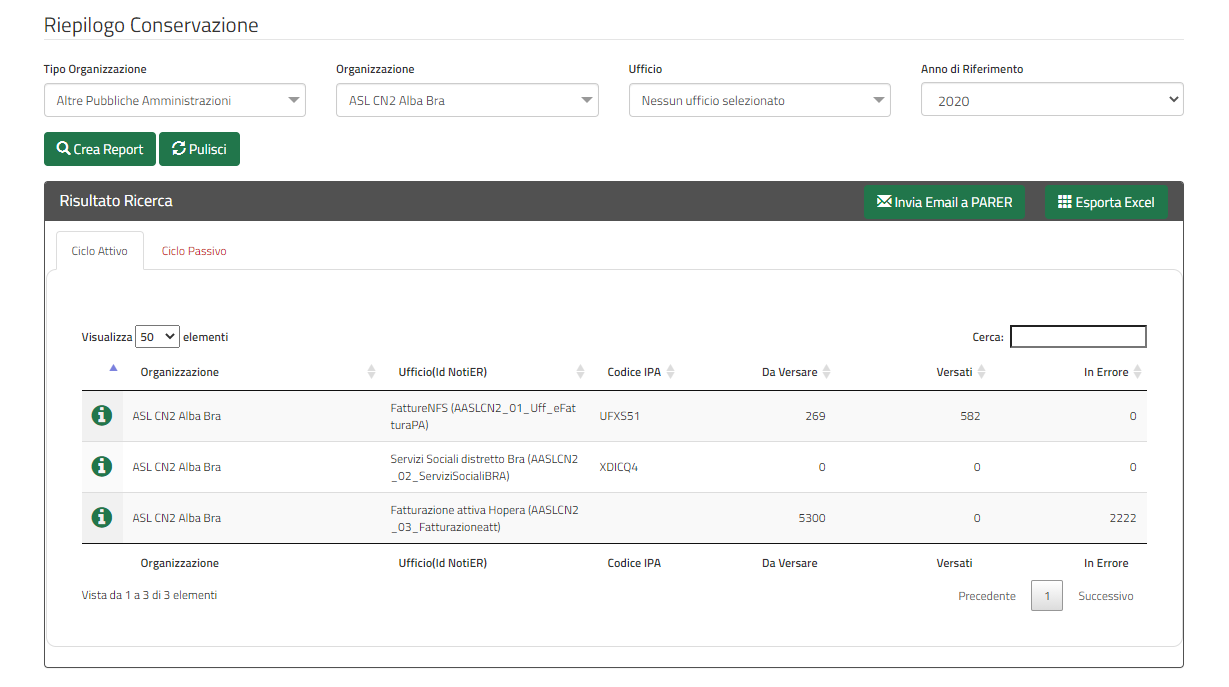Sort by Ufficio(Id NotiER) column arrows
The width and height of the screenshot is (1229, 687).
581,372
